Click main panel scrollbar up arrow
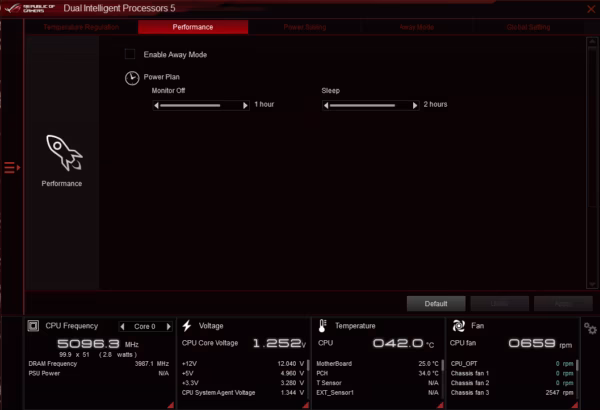600x410 pixels. click(x=592, y=41)
